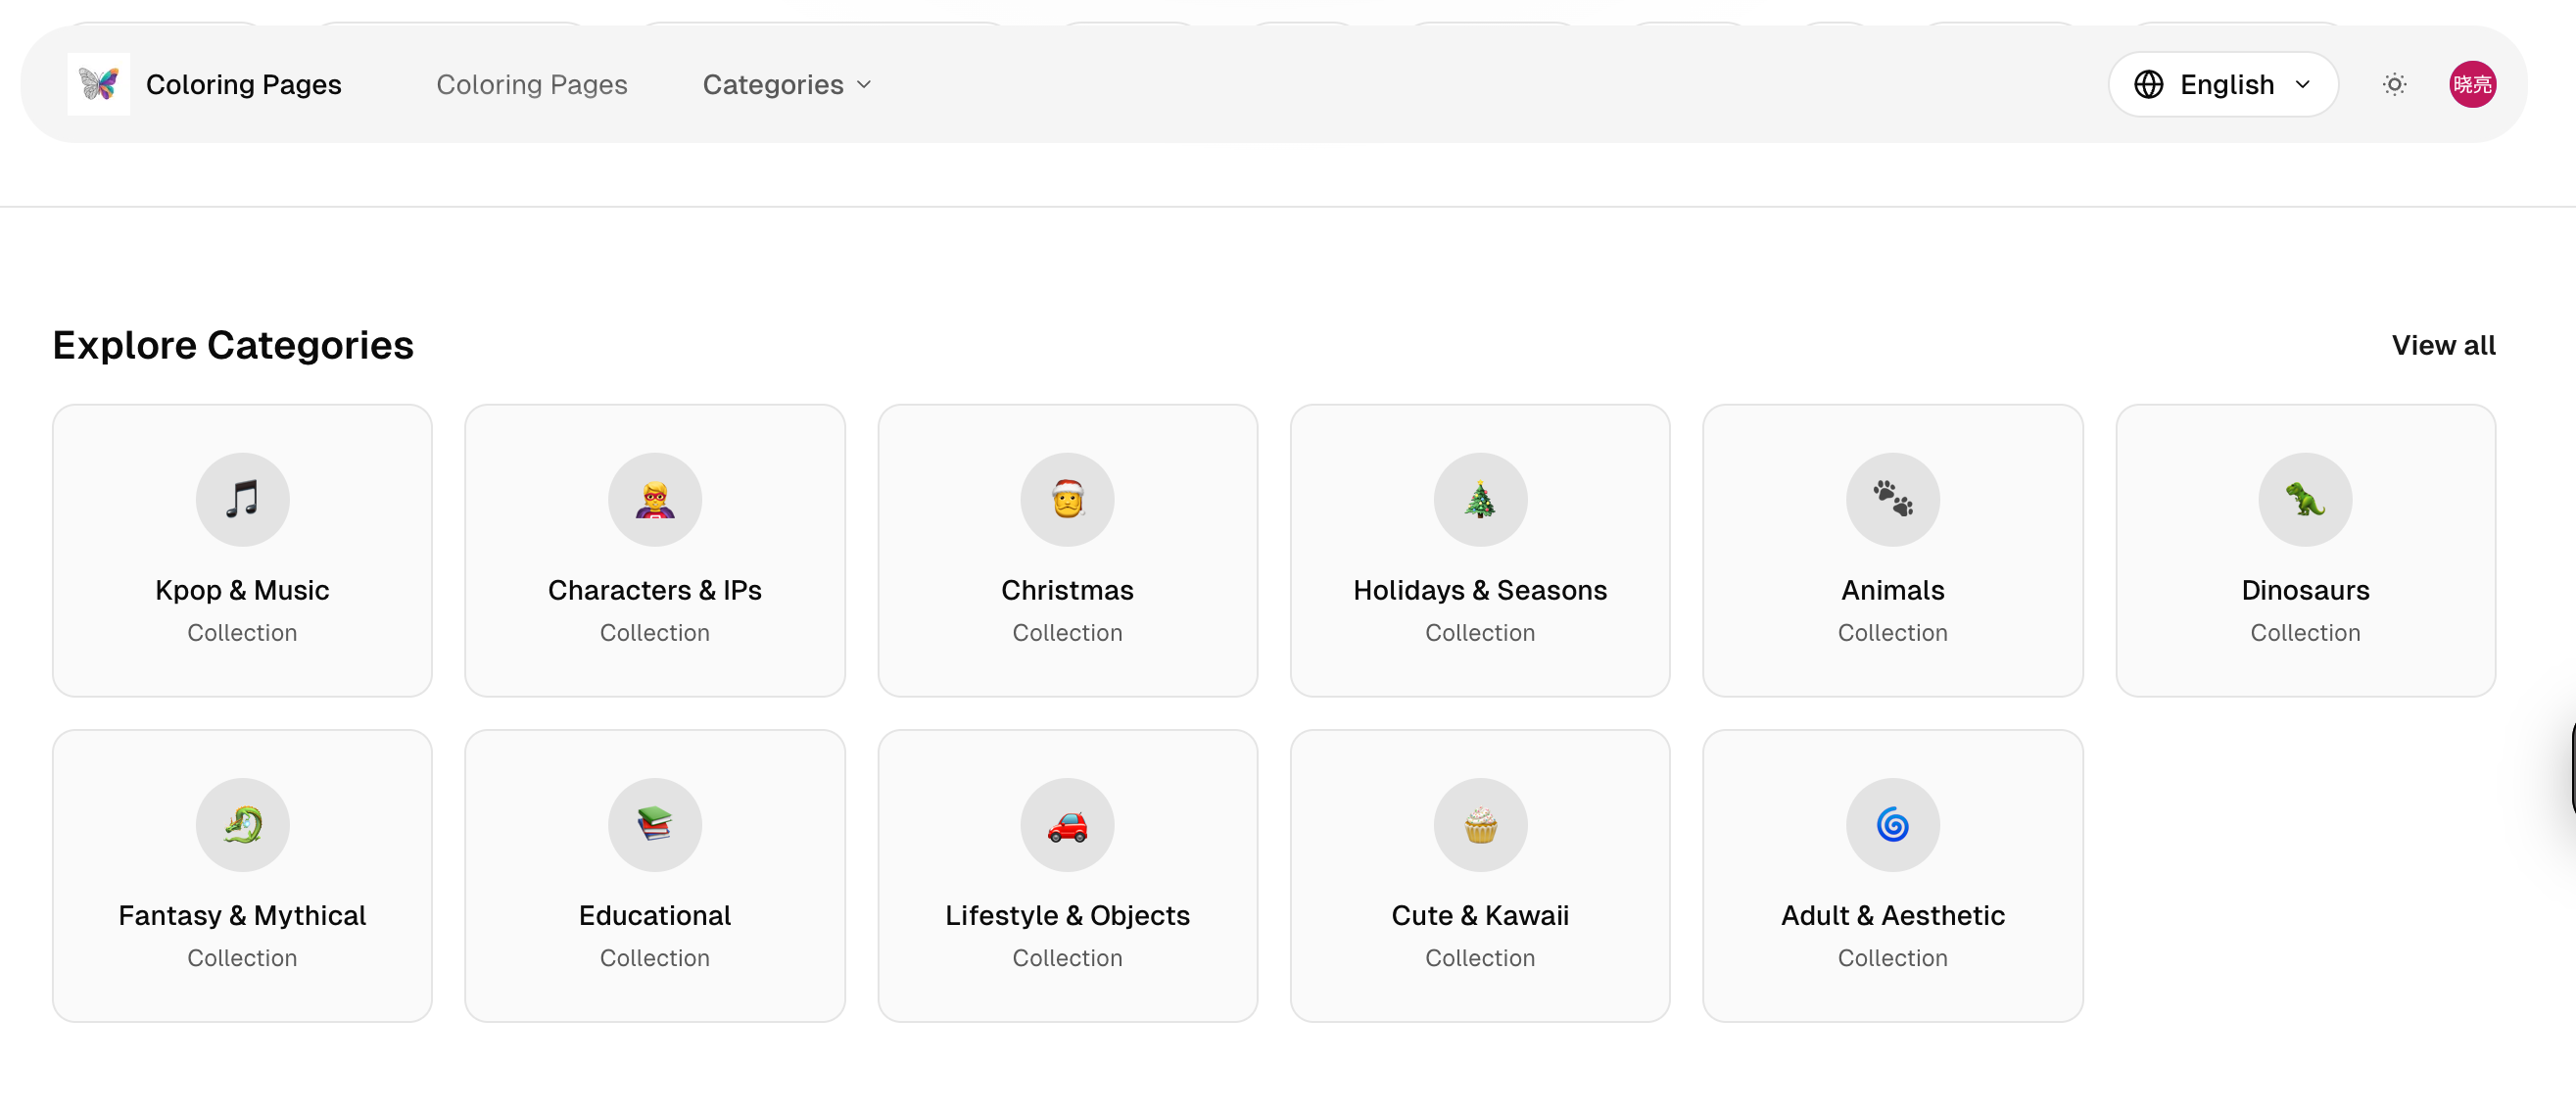The height and width of the screenshot is (1117, 2576).
Task: Click the butterfly logo icon
Action: tap(98, 84)
